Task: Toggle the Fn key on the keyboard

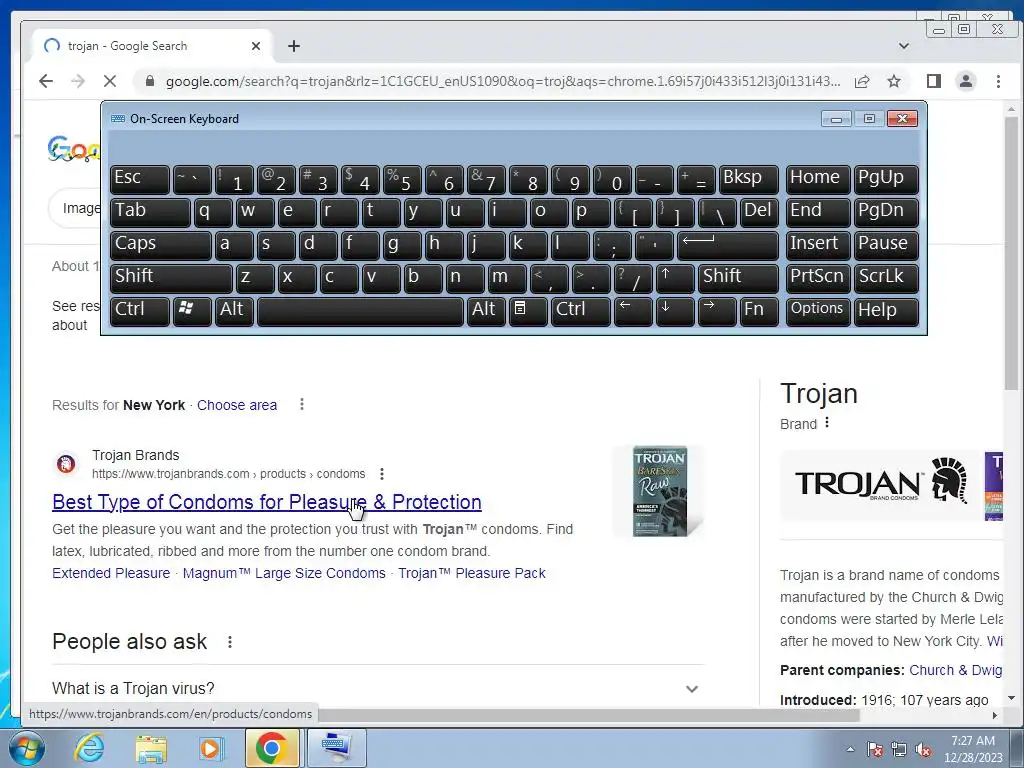Action: click(x=759, y=311)
